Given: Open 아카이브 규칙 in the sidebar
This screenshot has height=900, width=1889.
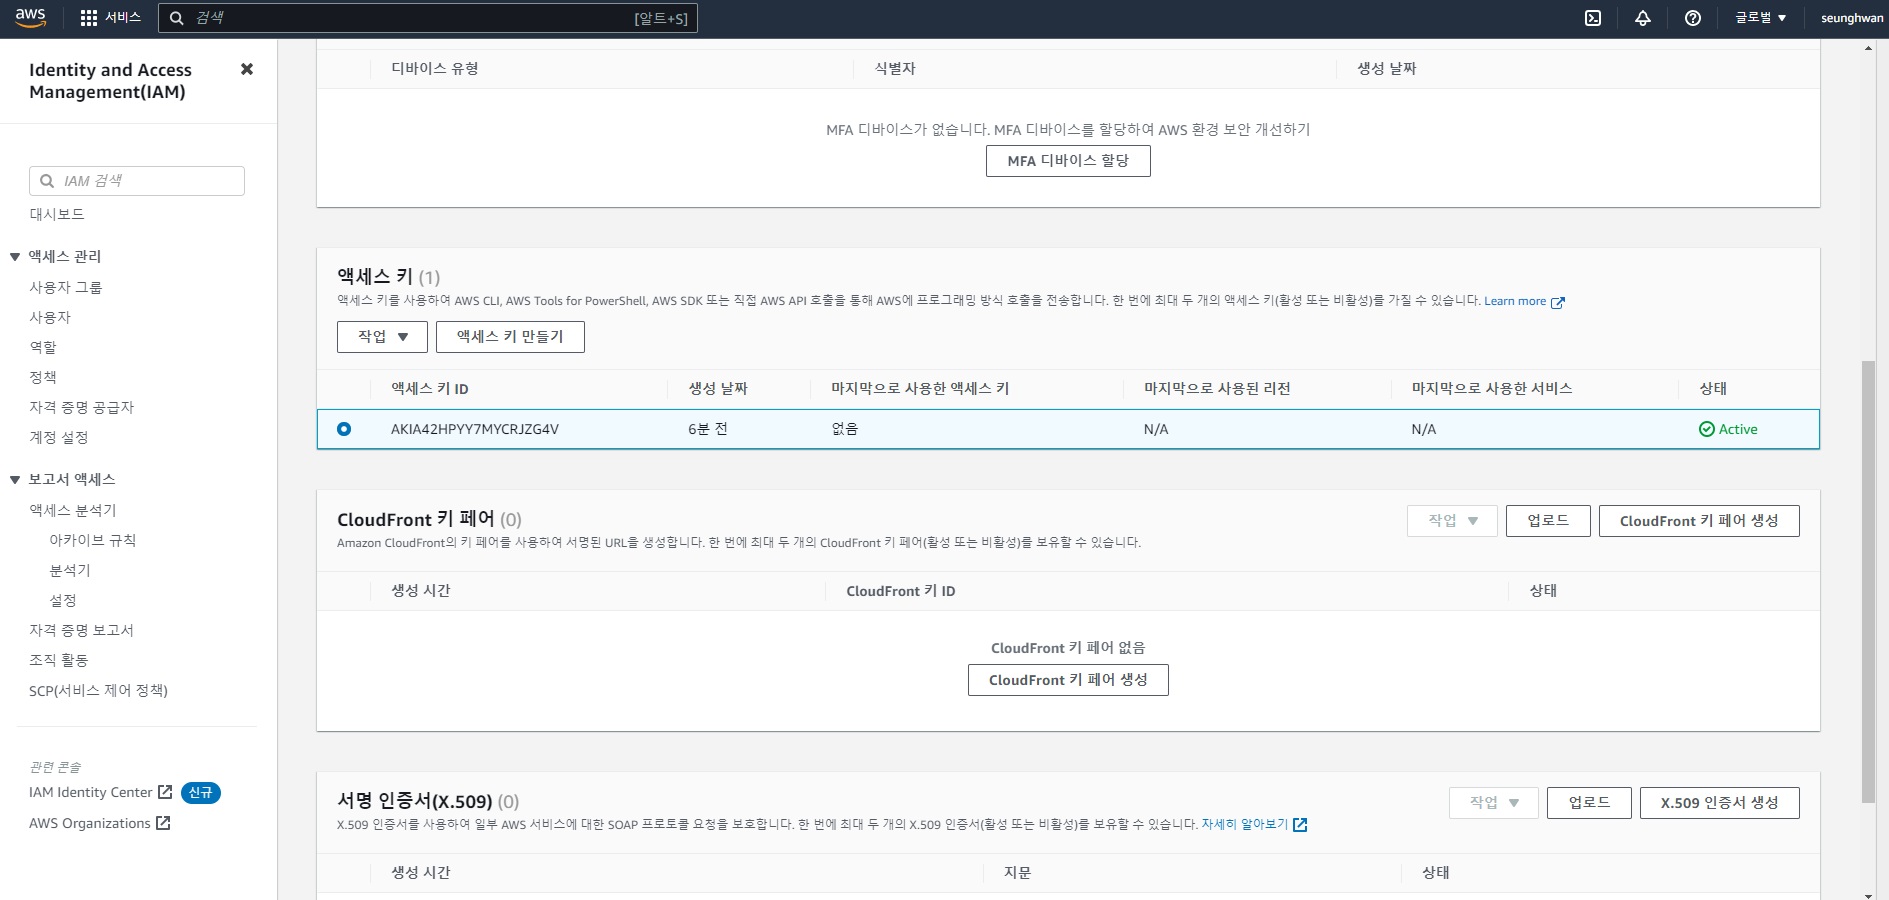Looking at the screenshot, I should tap(93, 540).
